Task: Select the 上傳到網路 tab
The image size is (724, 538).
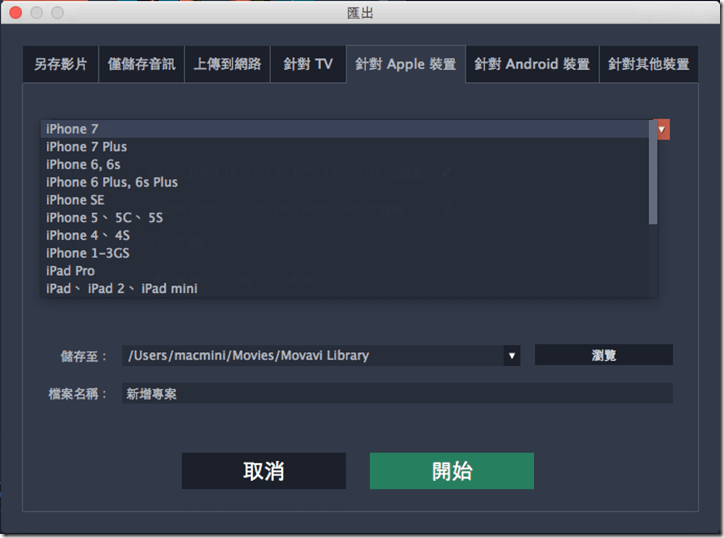Action: 227,64
